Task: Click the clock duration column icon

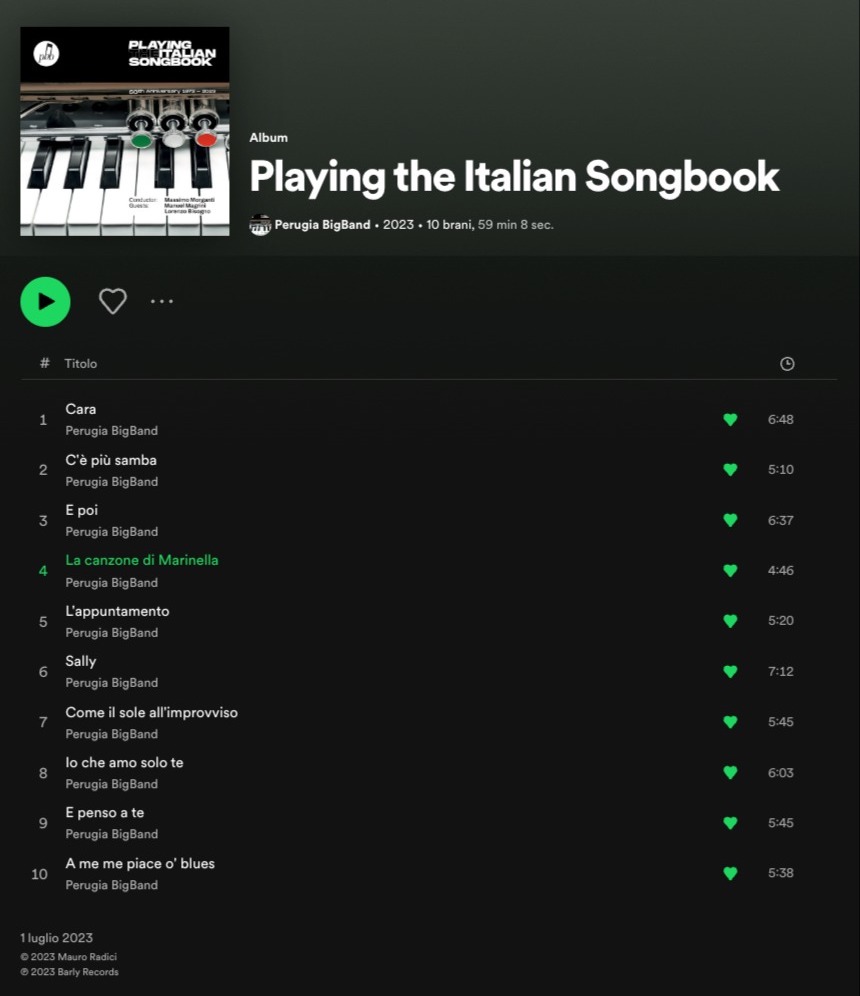Action: [787, 364]
